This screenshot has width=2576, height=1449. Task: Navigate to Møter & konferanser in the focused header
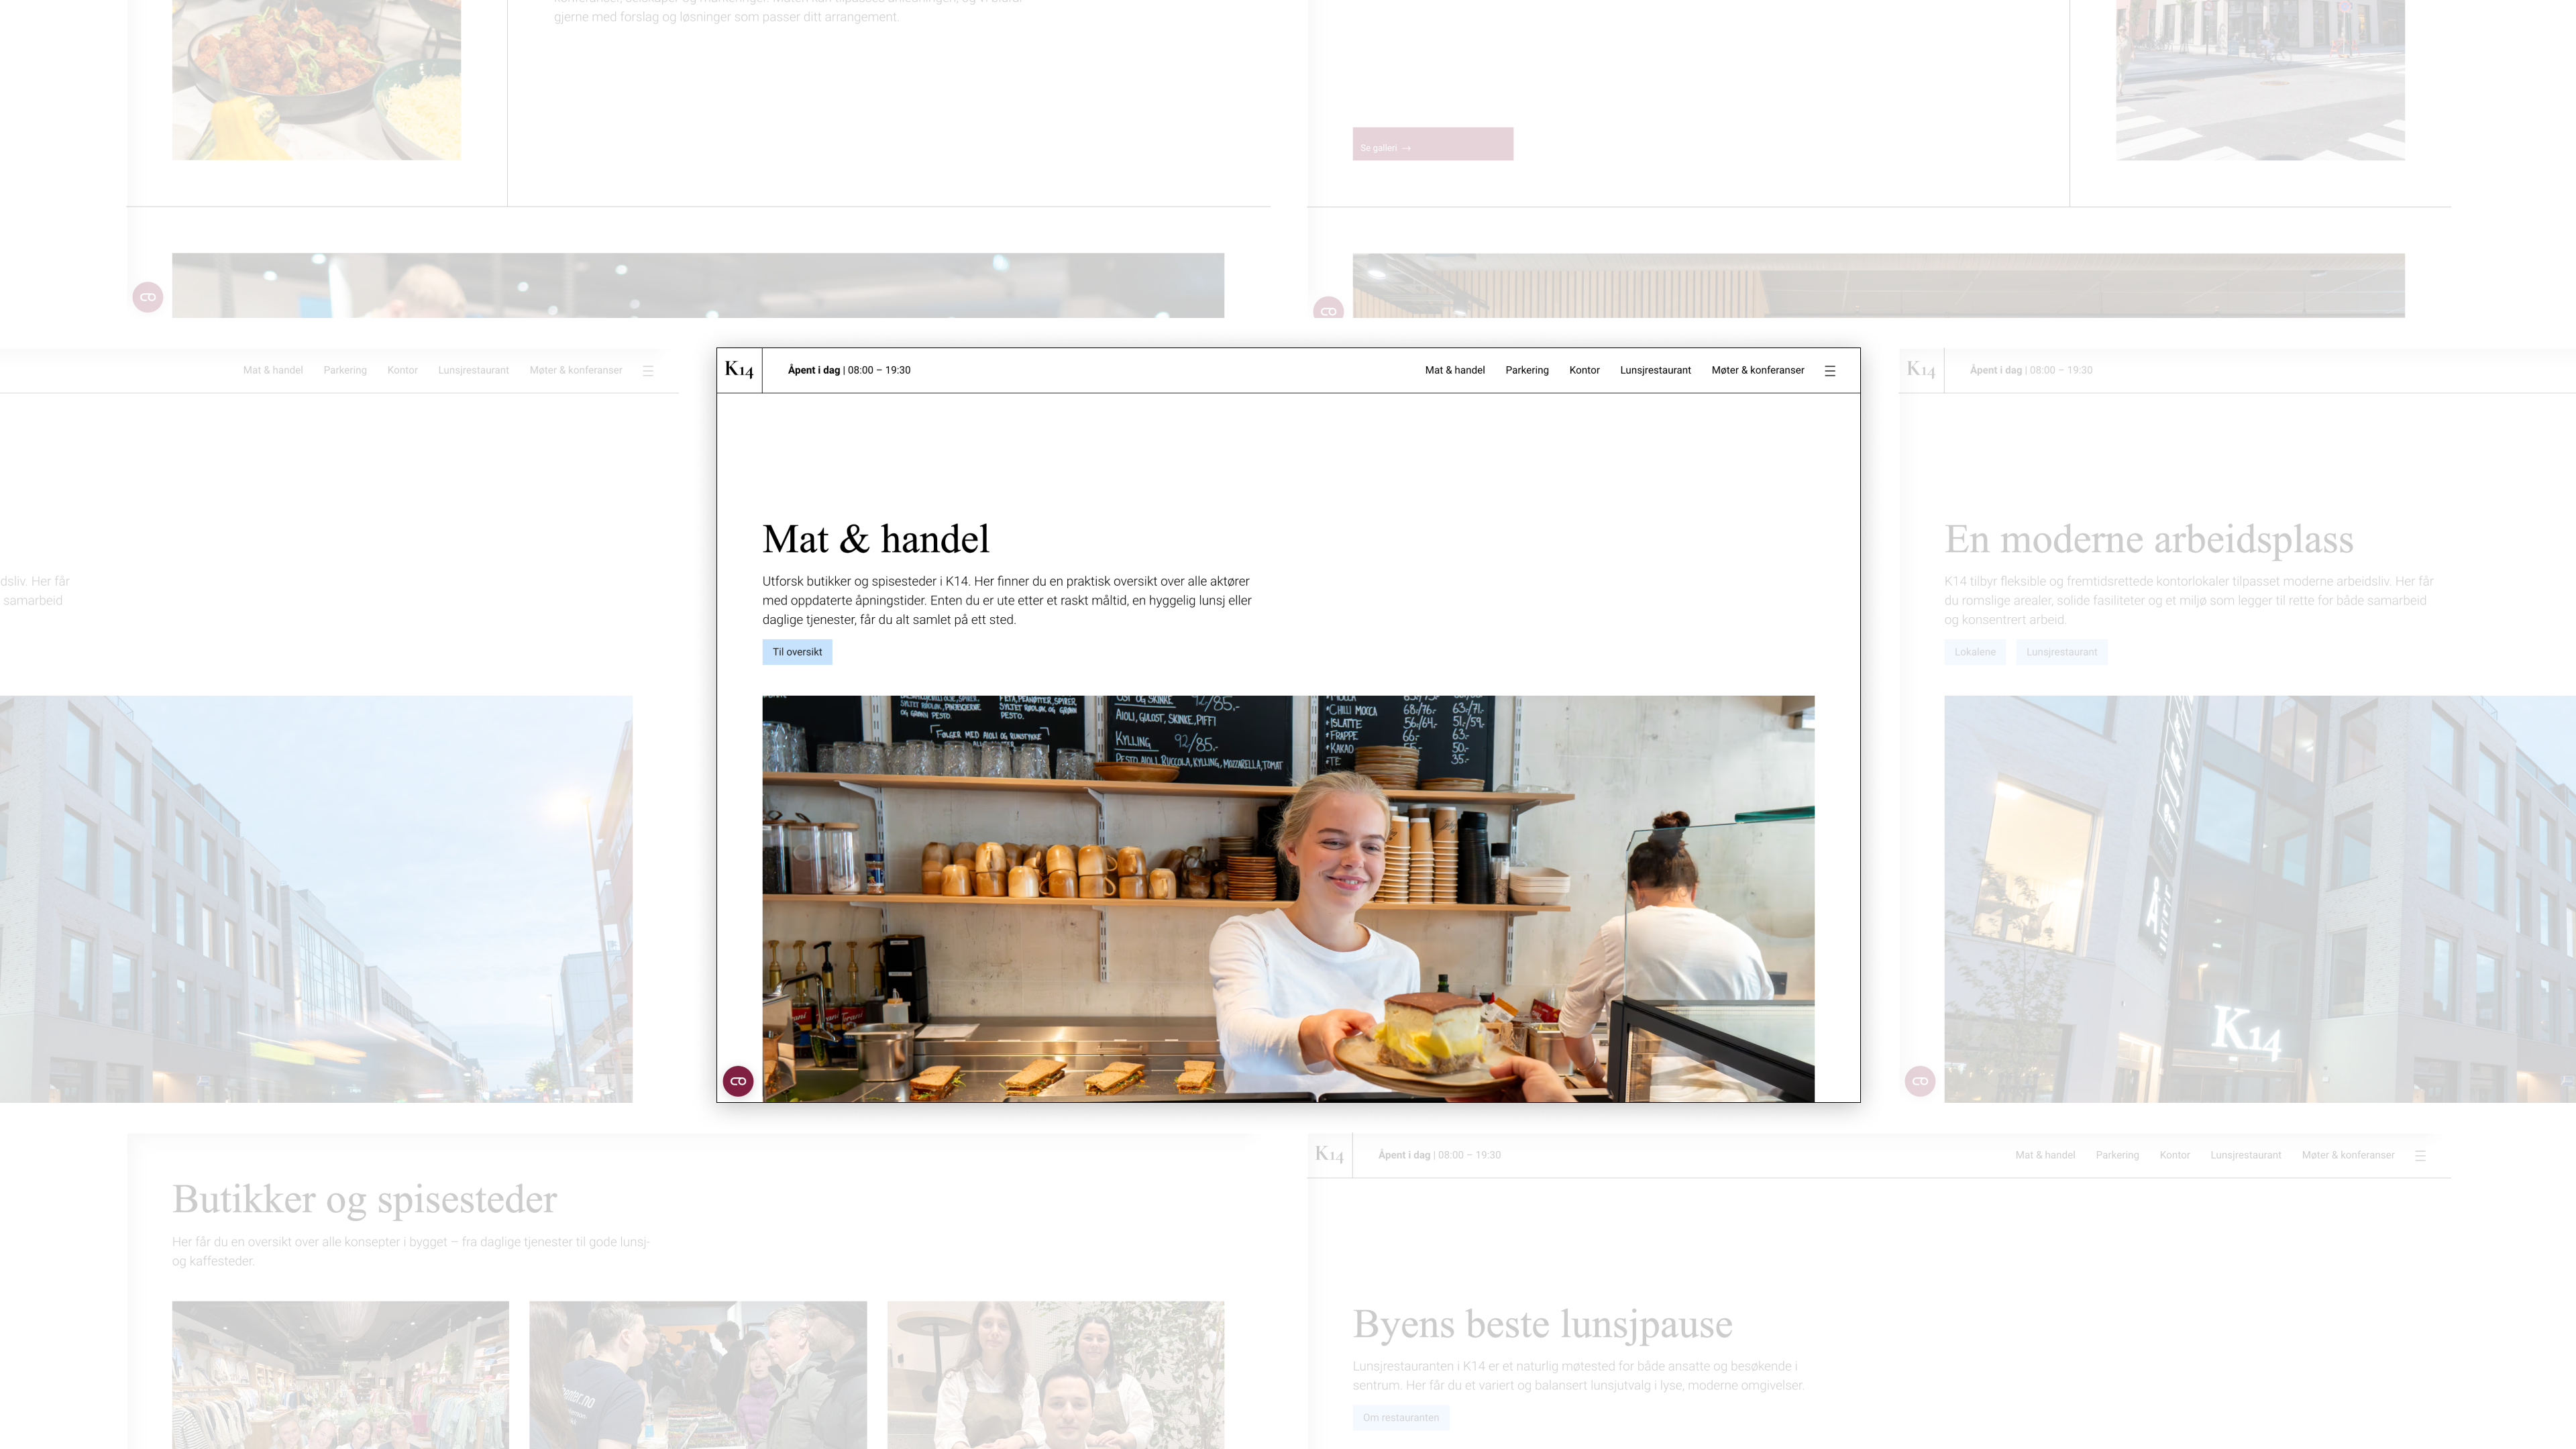tap(1758, 370)
